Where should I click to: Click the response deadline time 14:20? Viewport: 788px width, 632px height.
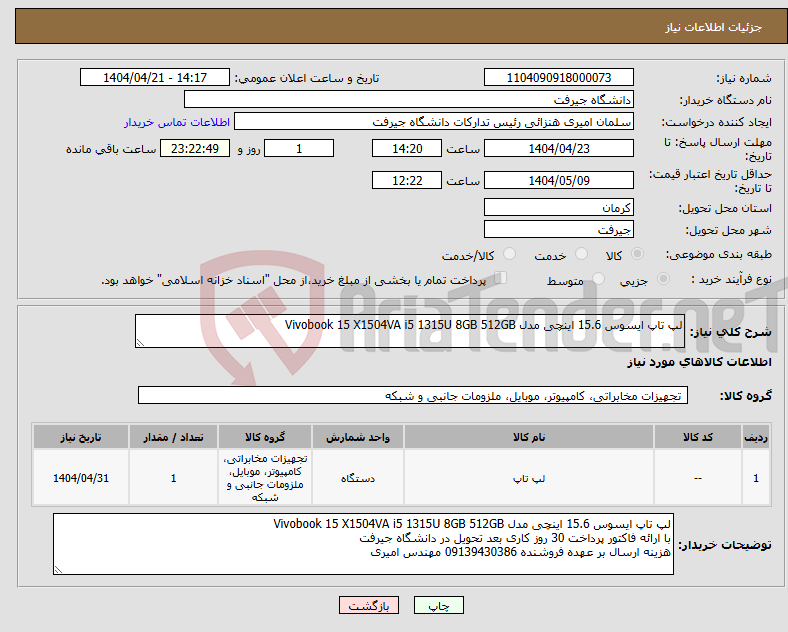[407, 149]
